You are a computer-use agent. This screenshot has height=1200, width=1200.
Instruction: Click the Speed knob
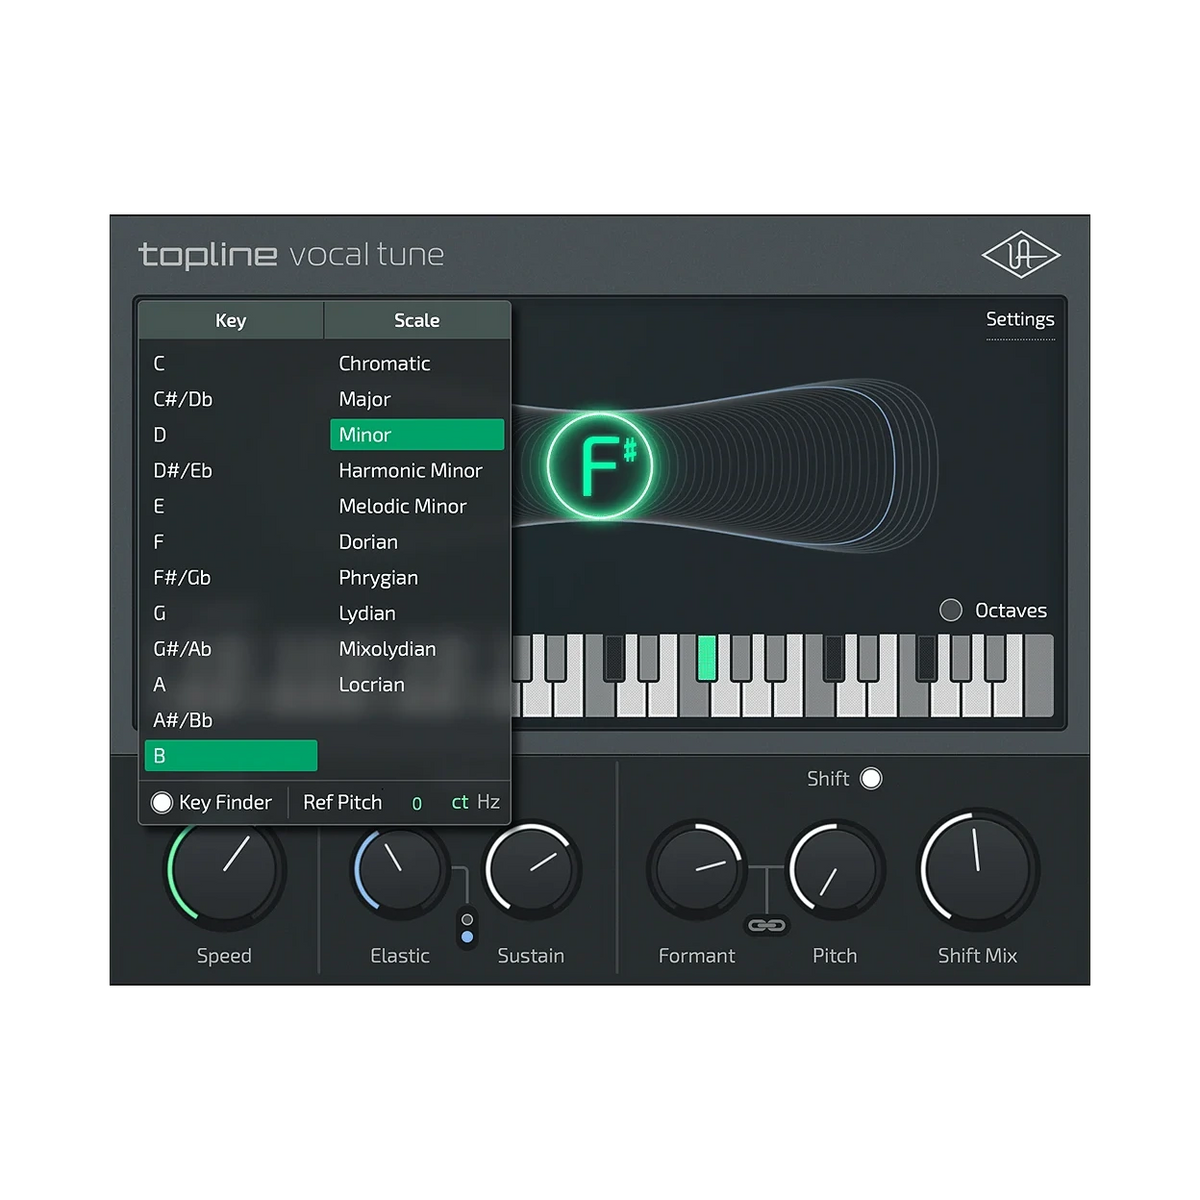coord(226,868)
